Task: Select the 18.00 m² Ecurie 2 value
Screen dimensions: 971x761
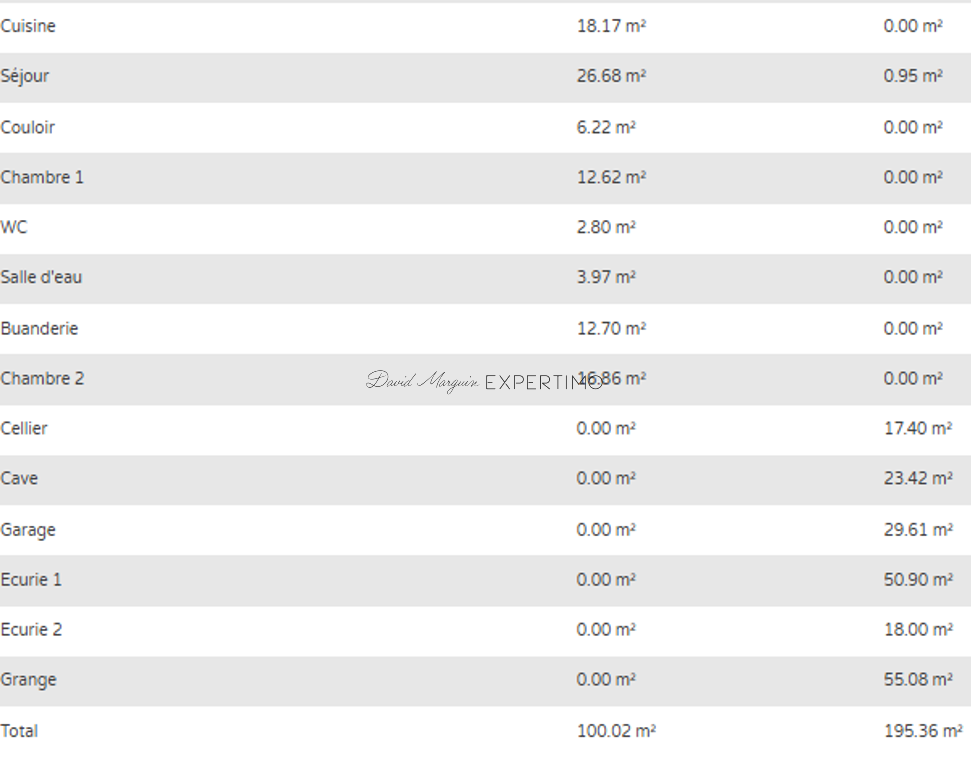Action: point(917,629)
